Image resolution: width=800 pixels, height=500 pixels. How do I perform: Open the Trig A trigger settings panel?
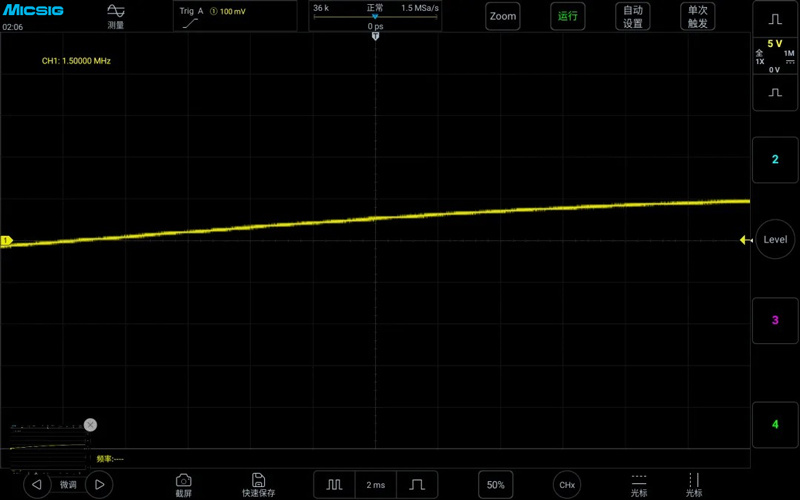235,16
